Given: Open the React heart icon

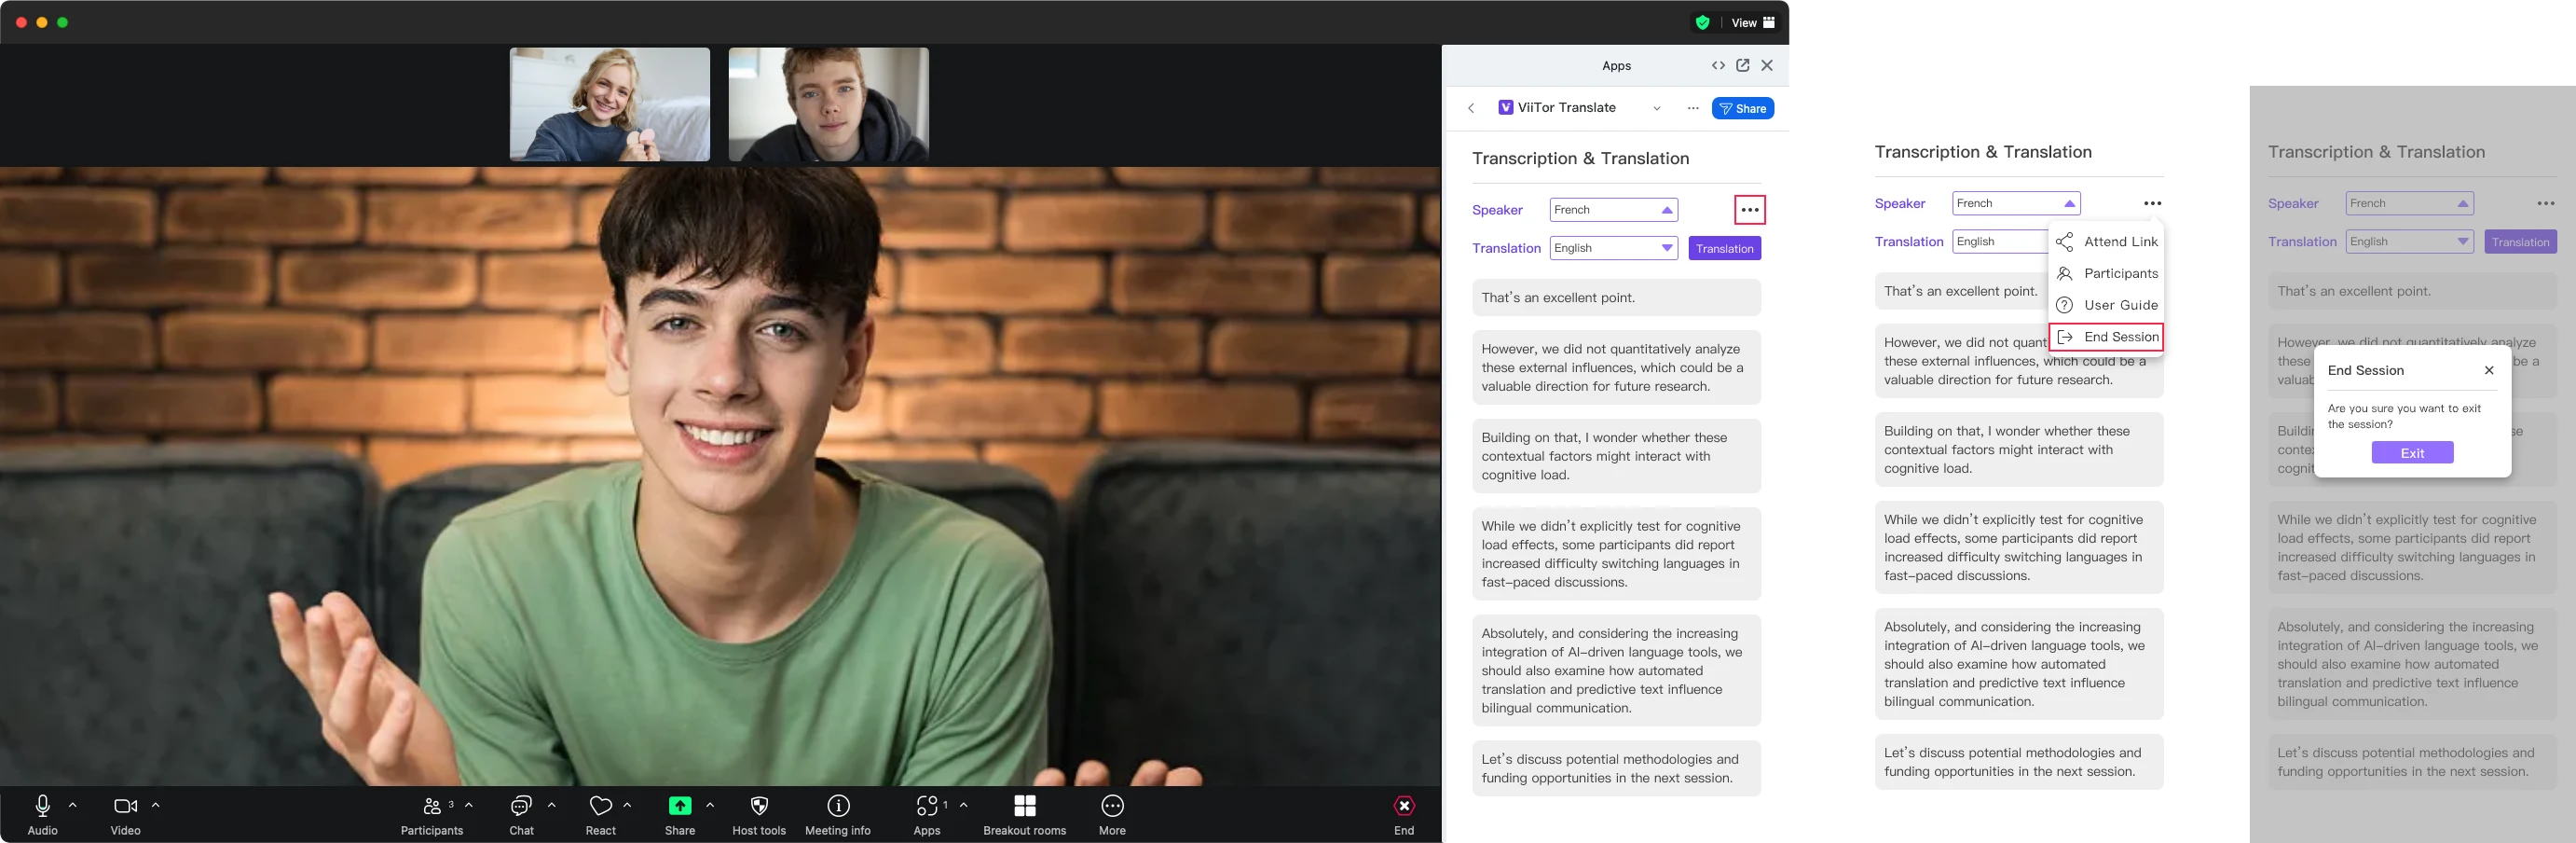Looking at the screenshot, I should tap(600, 806).
